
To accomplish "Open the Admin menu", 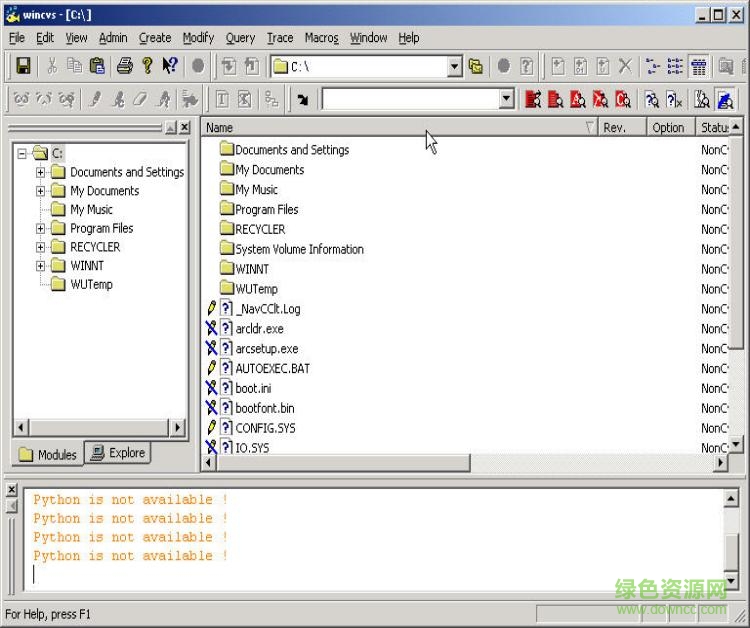I will tap(113, 38).
